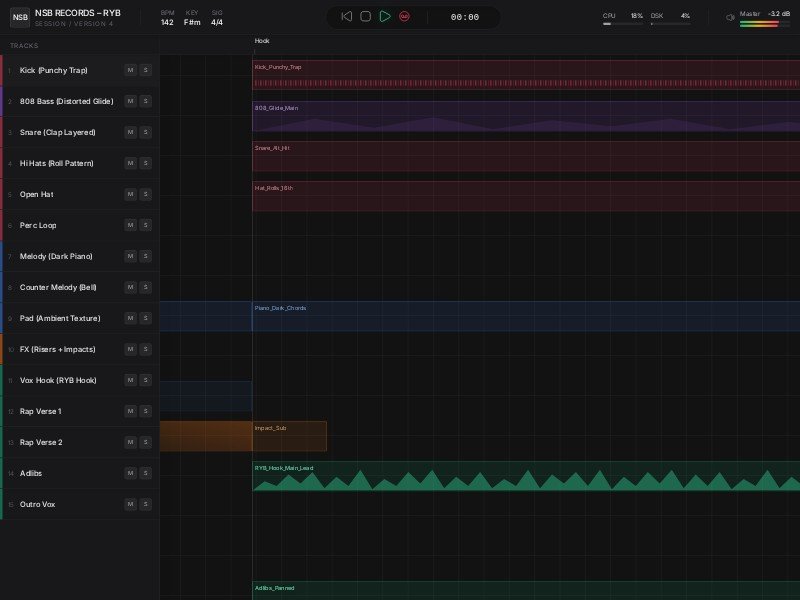Click the Master level meter

759,23
